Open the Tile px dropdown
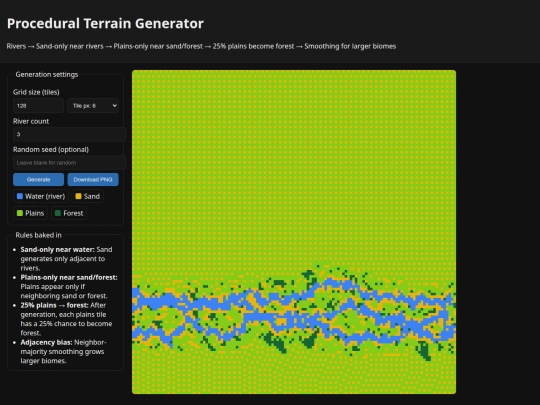The image size is (540, 405). [x=93, y=106]
